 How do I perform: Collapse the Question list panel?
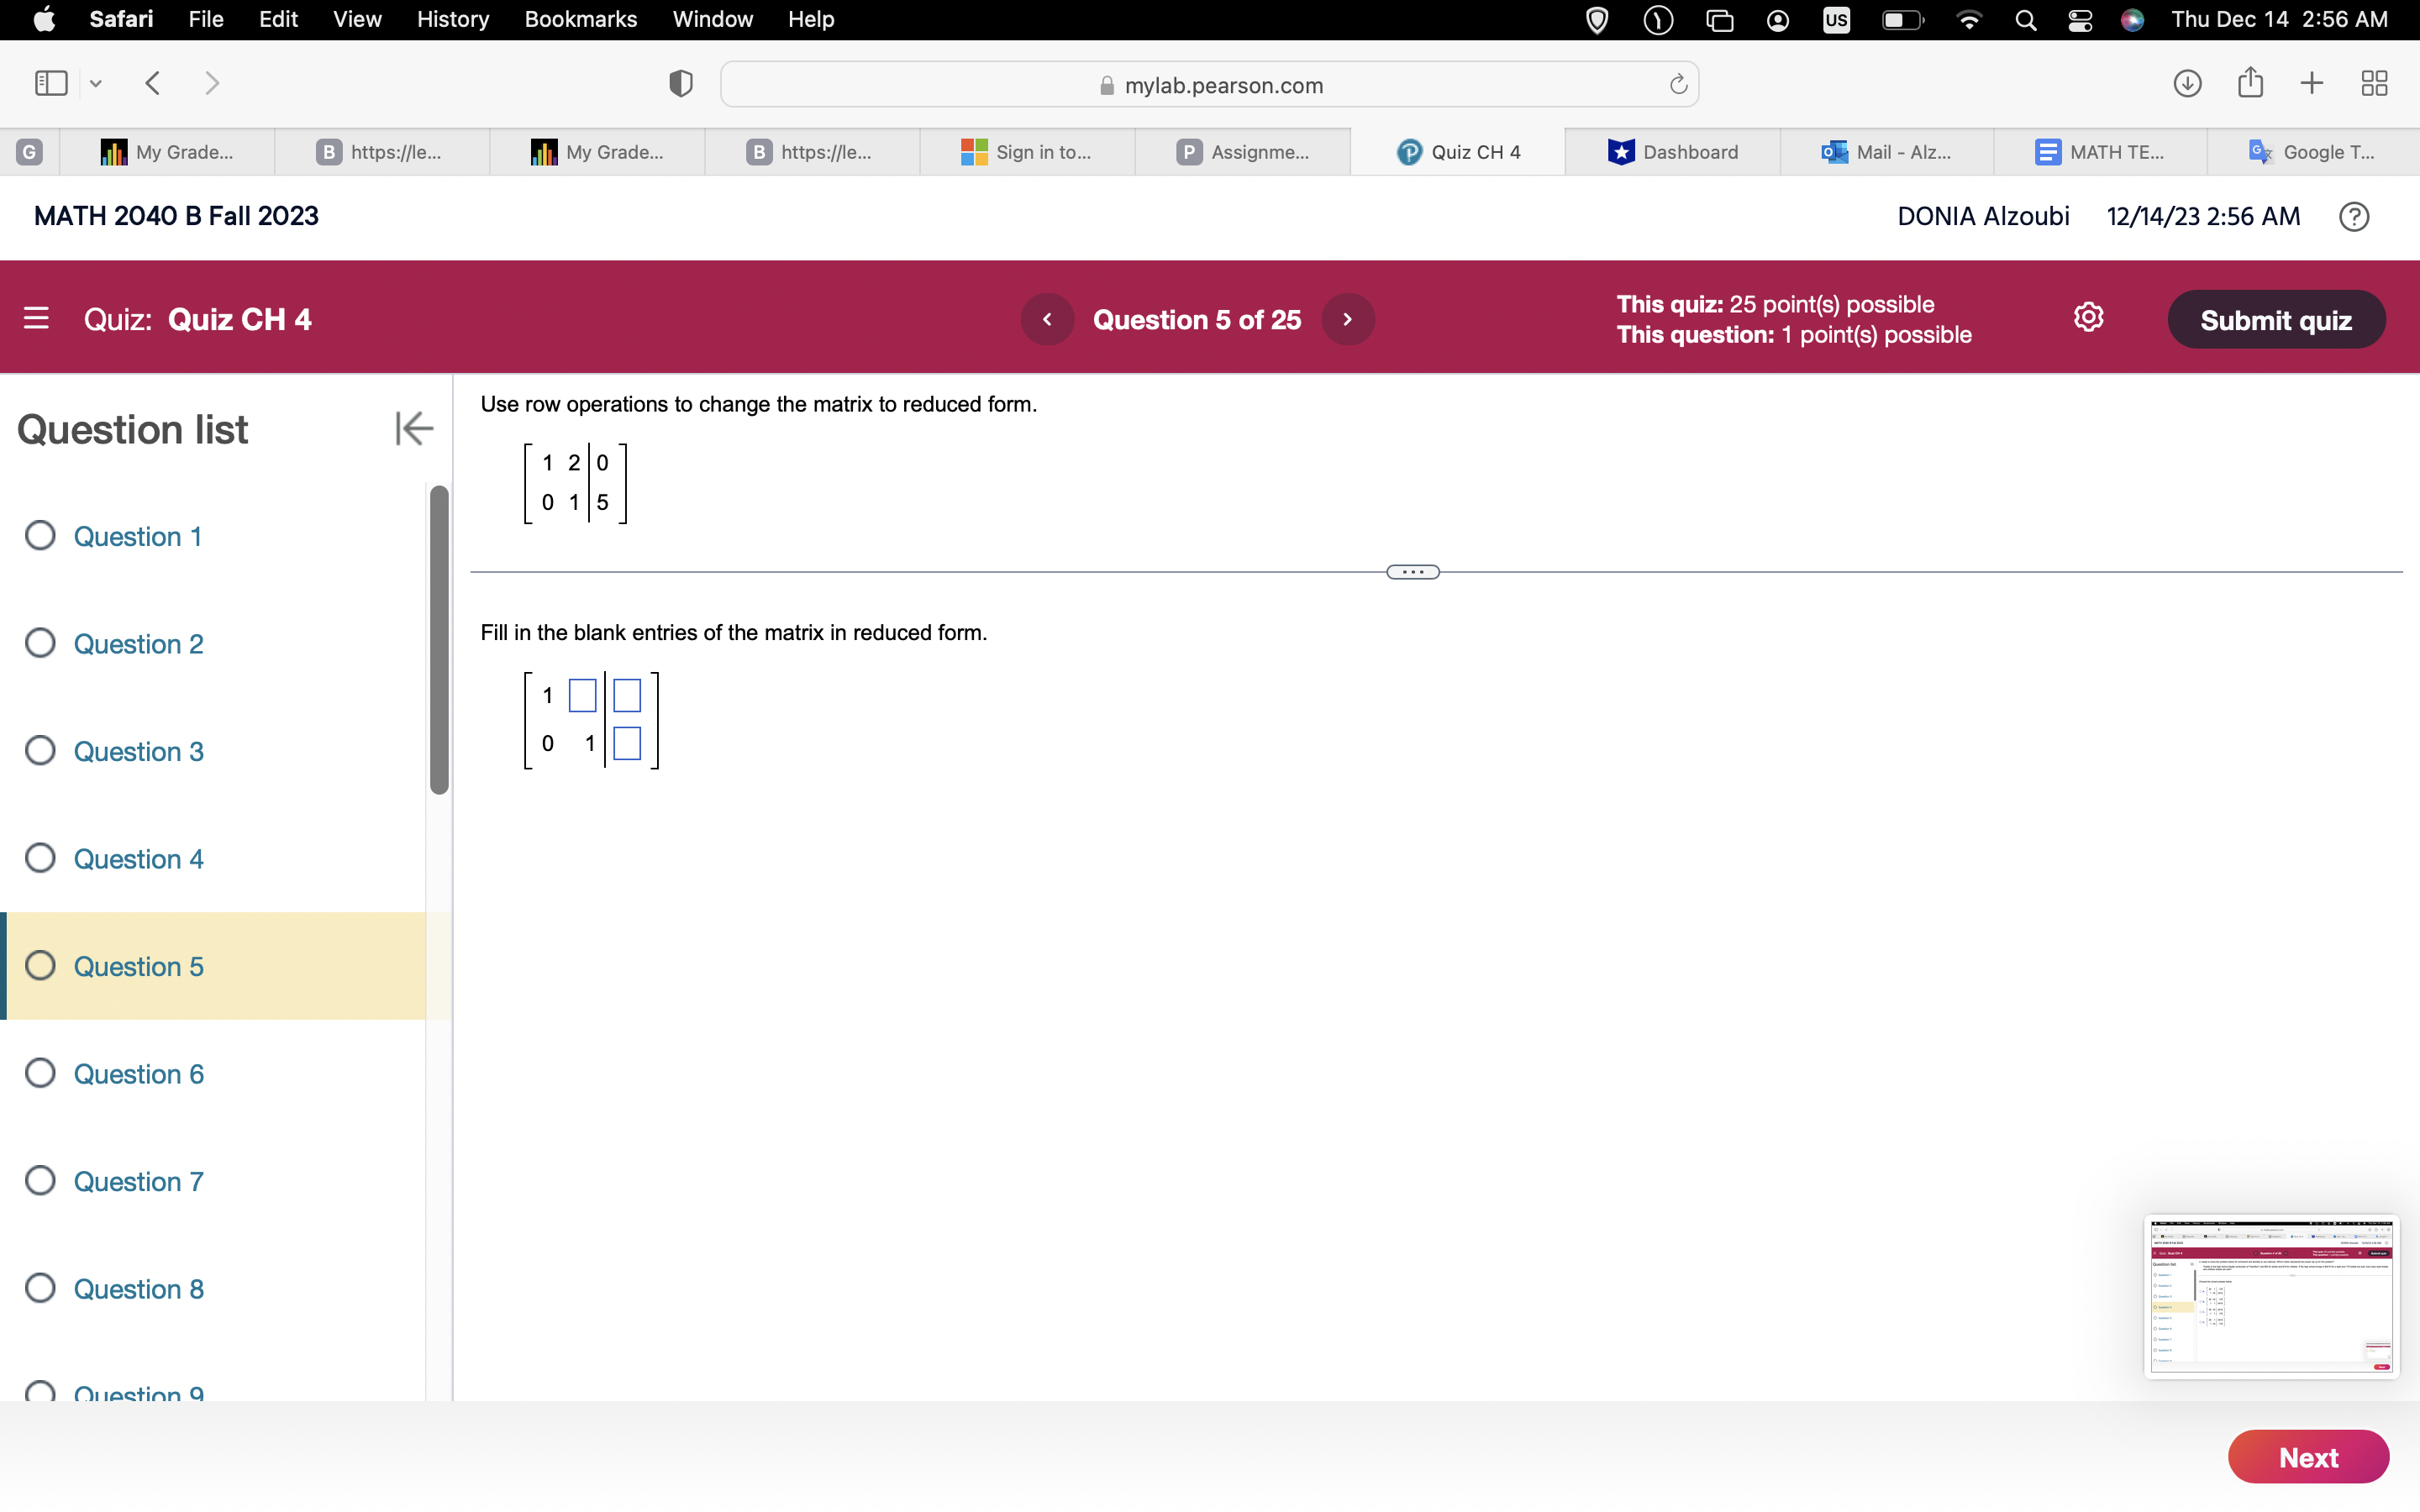414,428
